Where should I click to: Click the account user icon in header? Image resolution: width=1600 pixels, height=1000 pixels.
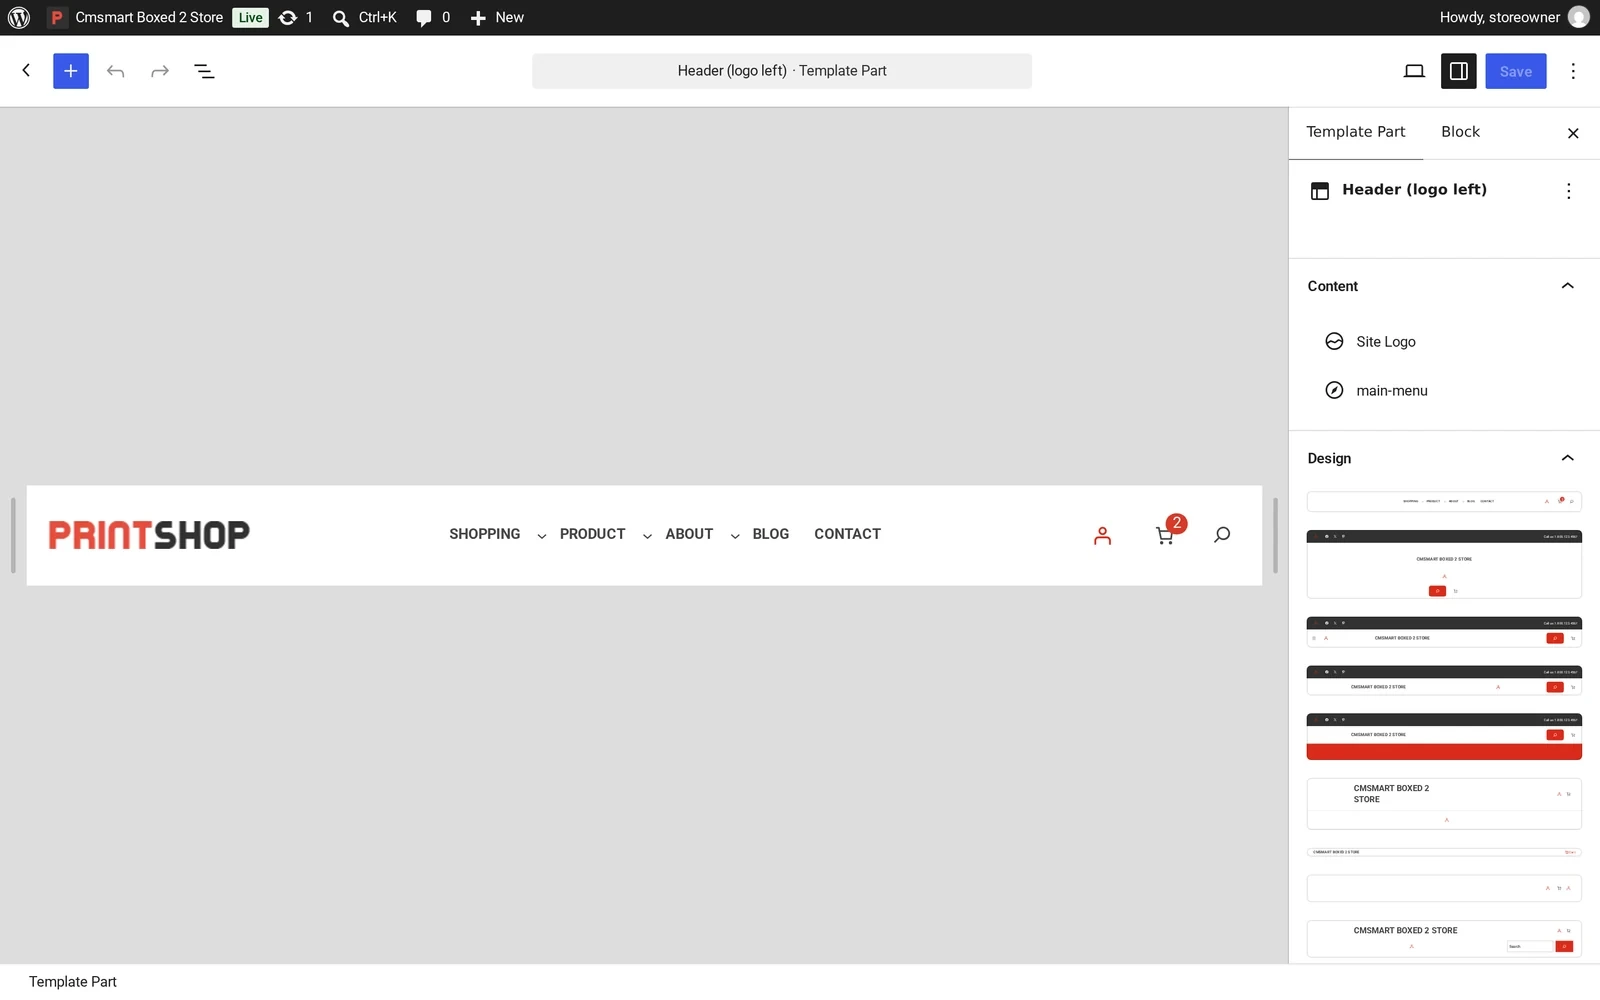pyautogui.click(x=1102, y=536)
